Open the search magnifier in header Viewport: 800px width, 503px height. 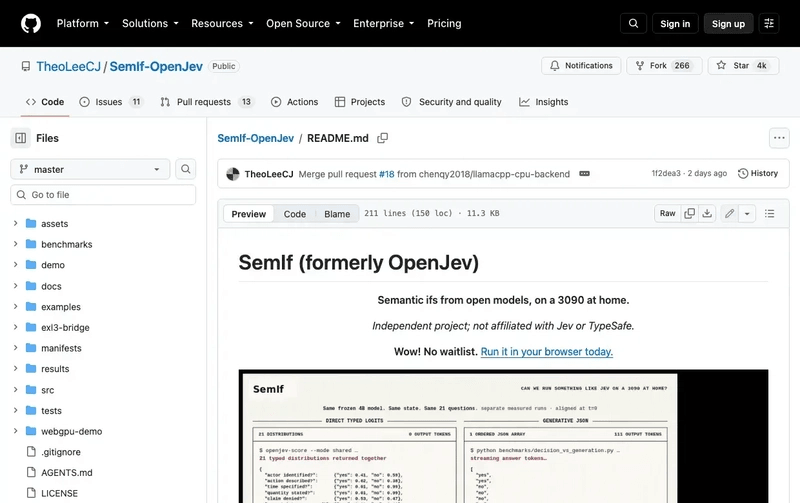point(633,23)
